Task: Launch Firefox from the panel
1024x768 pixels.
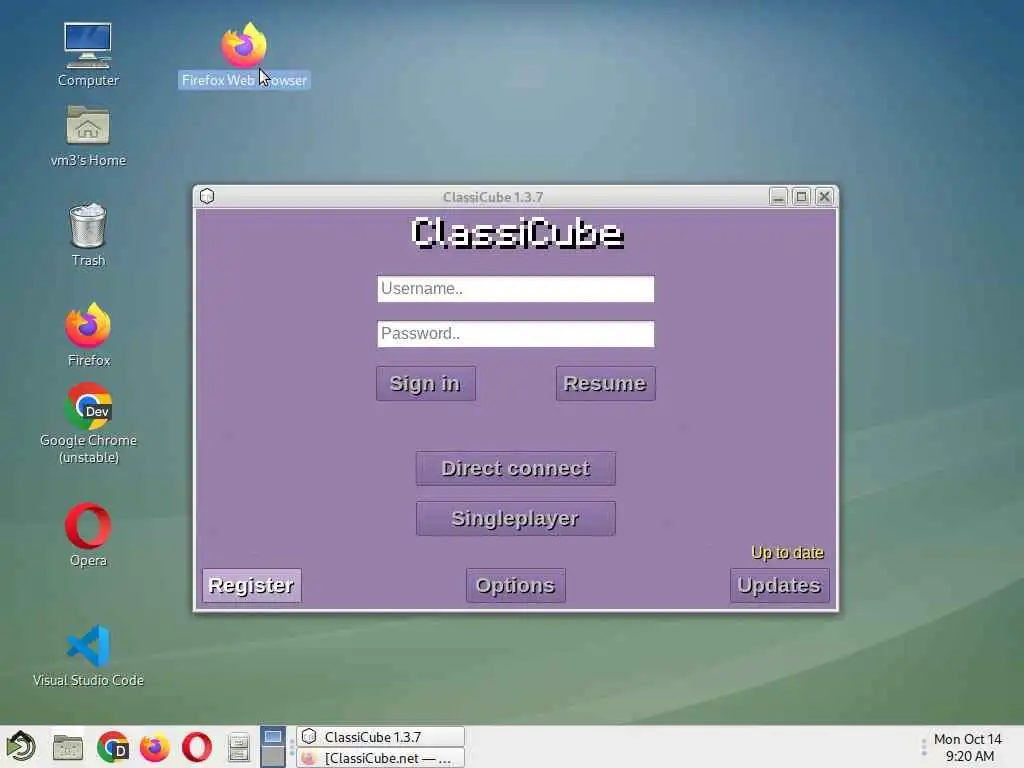Action: [x=155, y=747]
